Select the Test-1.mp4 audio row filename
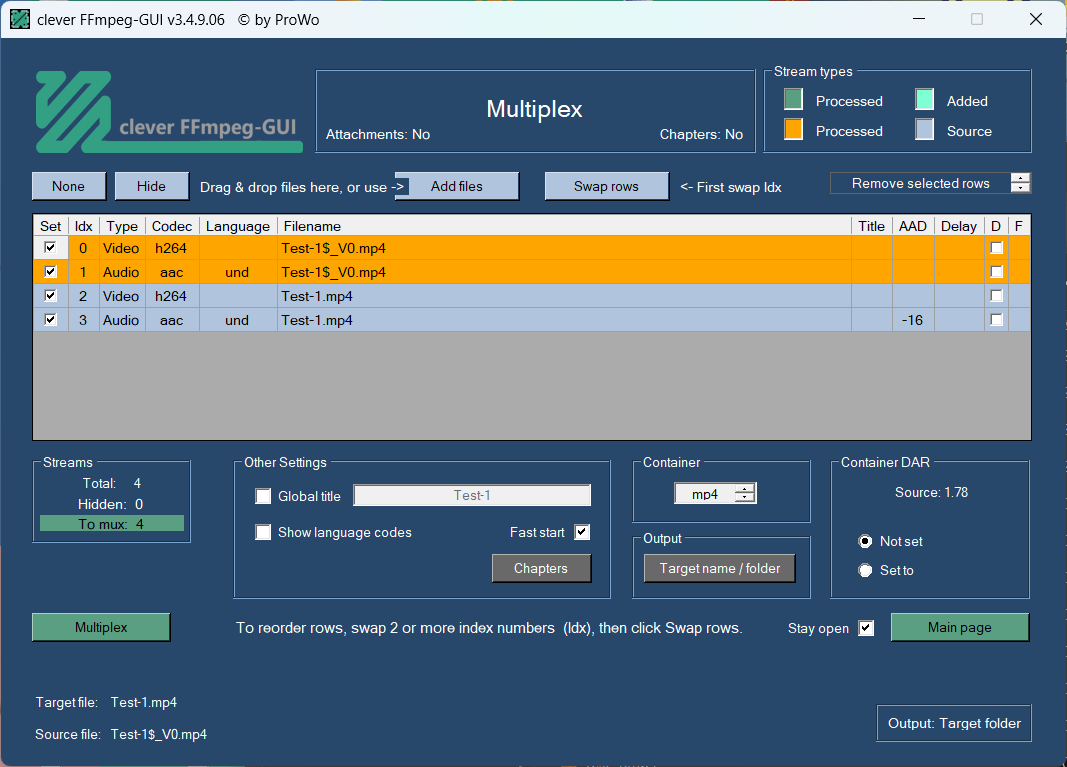 click(x=317, y=320)
